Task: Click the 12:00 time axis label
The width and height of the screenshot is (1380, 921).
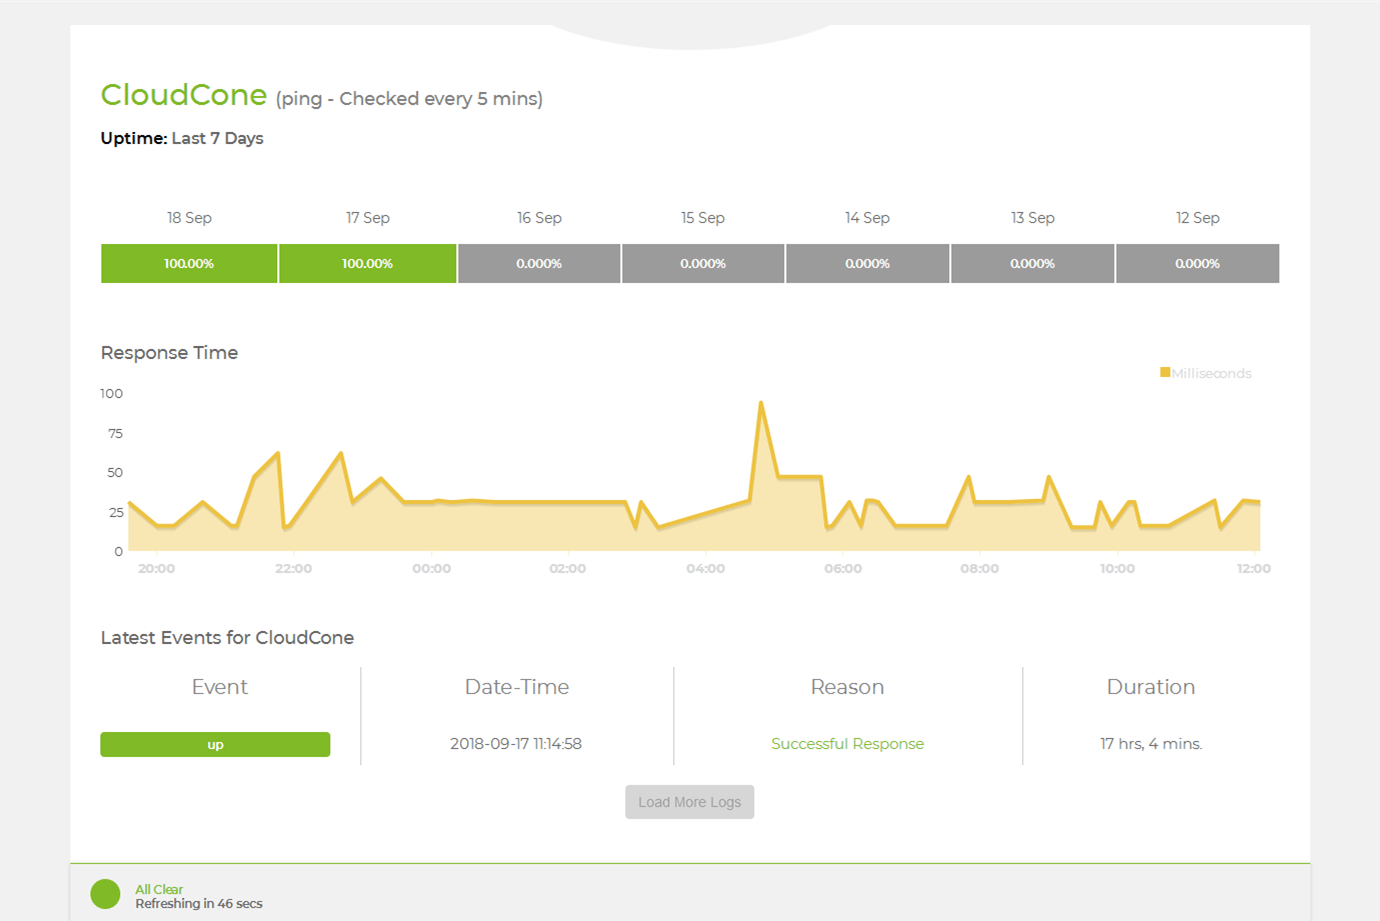Action: pyautogui.click(x=1254, y=569)
